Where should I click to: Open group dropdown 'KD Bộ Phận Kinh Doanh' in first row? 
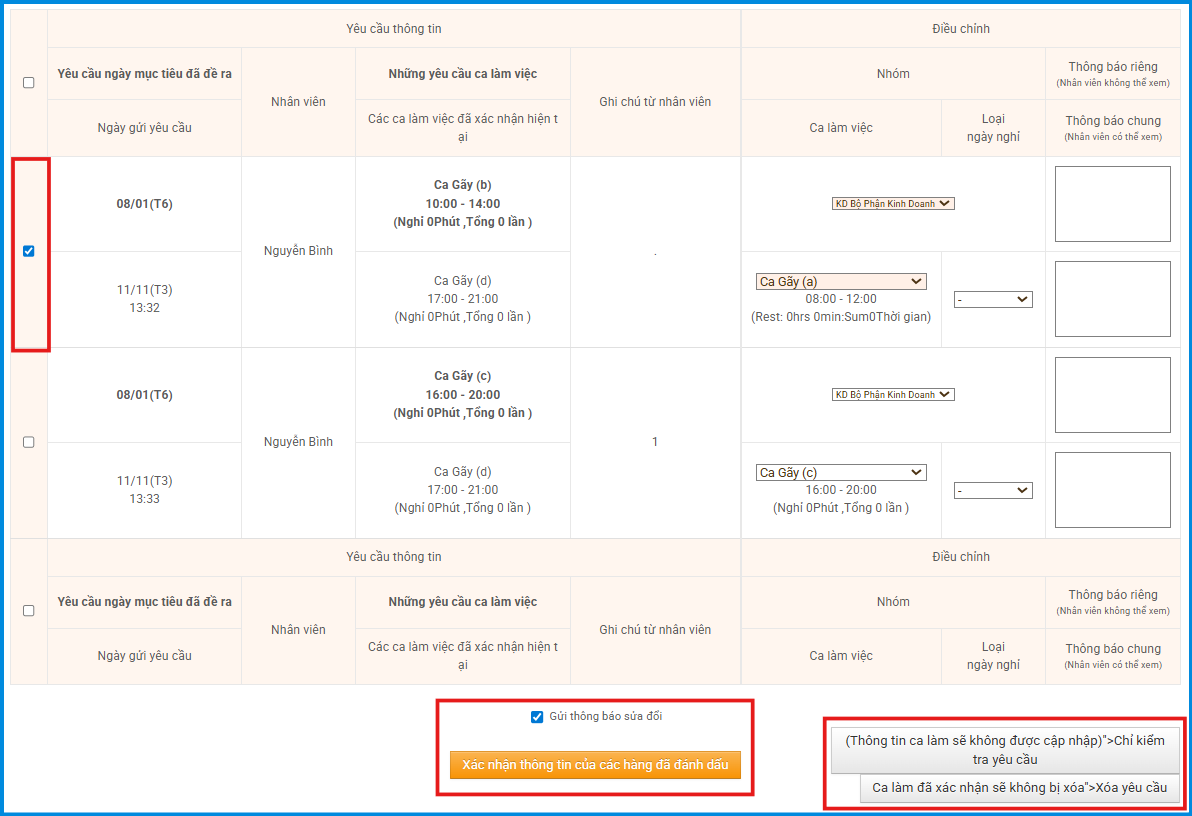[x=893, y=204]
